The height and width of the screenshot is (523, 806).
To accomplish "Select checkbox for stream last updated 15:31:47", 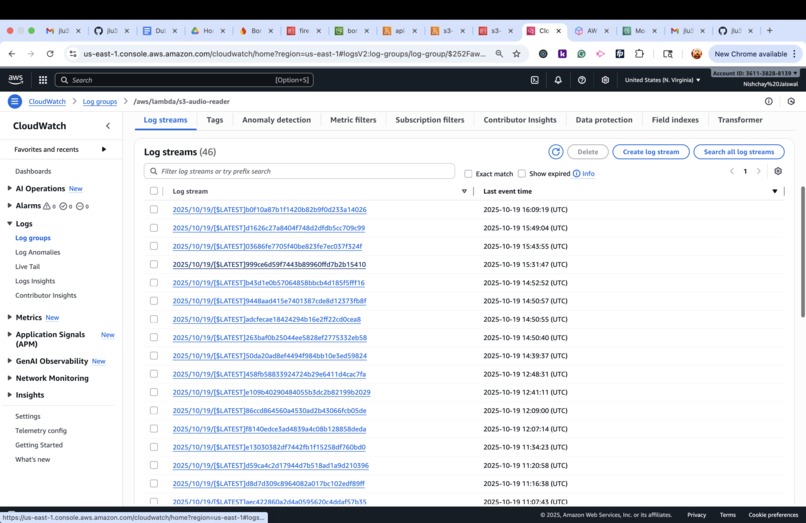I will coord(154,264).
